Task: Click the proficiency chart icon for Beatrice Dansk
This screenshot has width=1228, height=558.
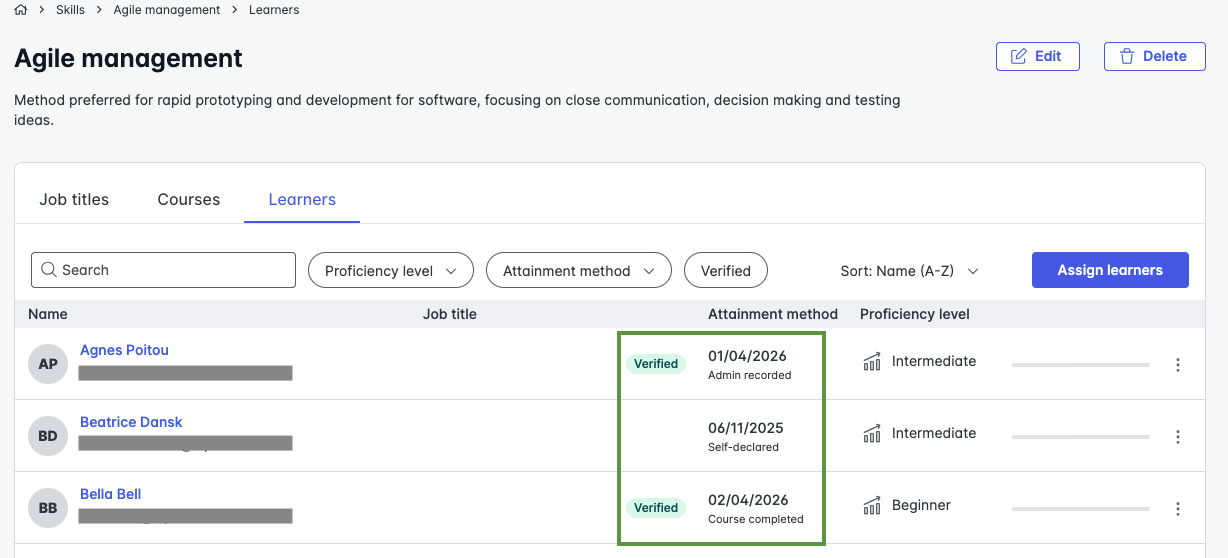Action: [872, 433]
